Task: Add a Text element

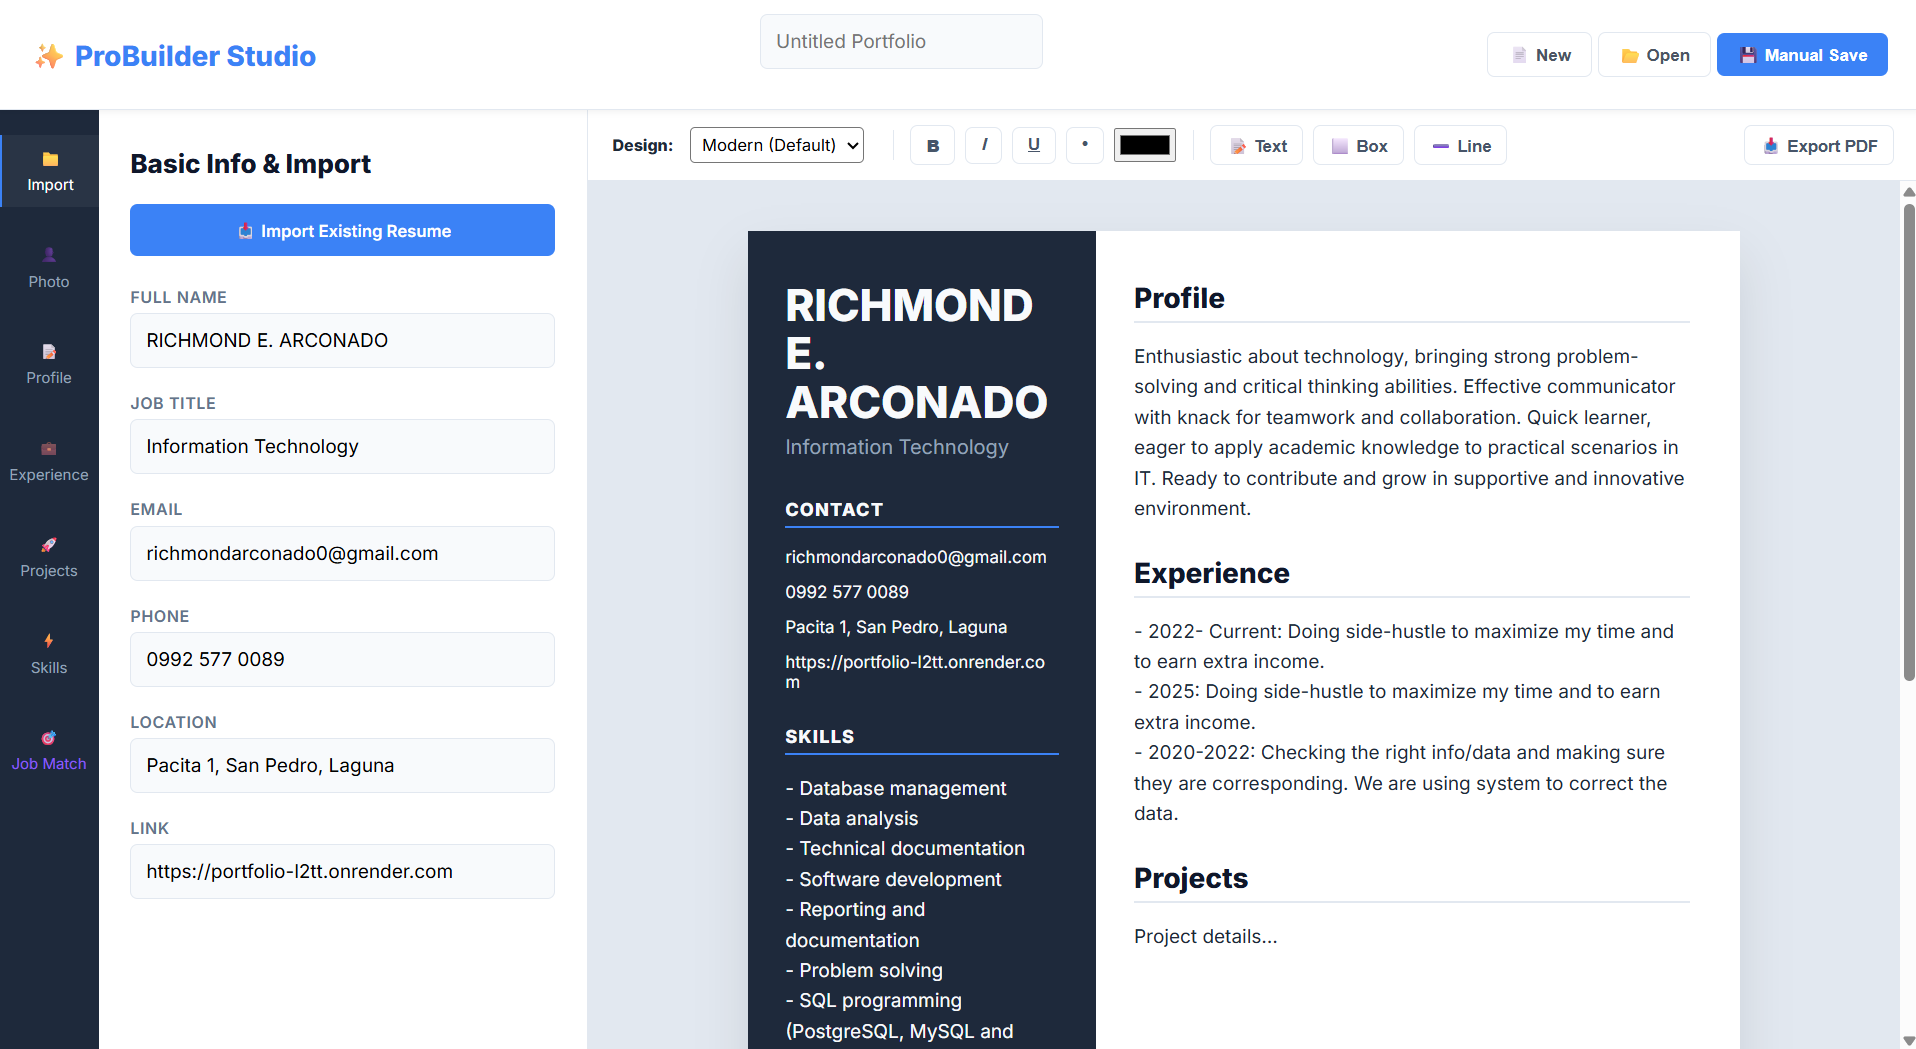Action: click(1256, 146)
